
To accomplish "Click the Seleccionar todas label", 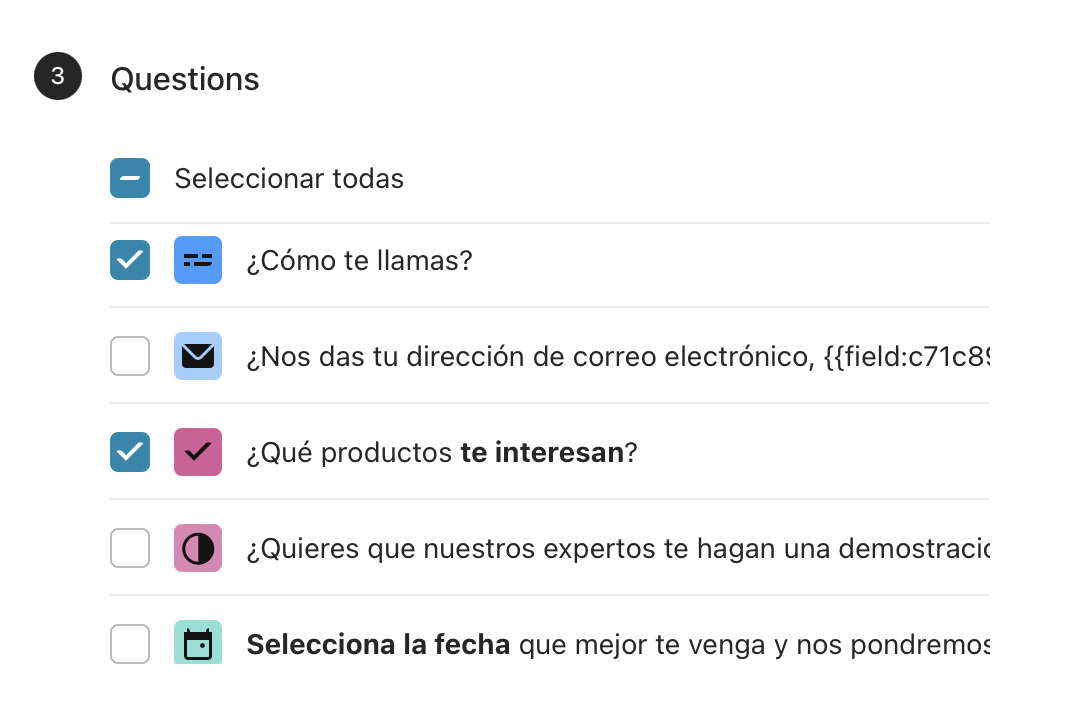I will click(289, 178).
